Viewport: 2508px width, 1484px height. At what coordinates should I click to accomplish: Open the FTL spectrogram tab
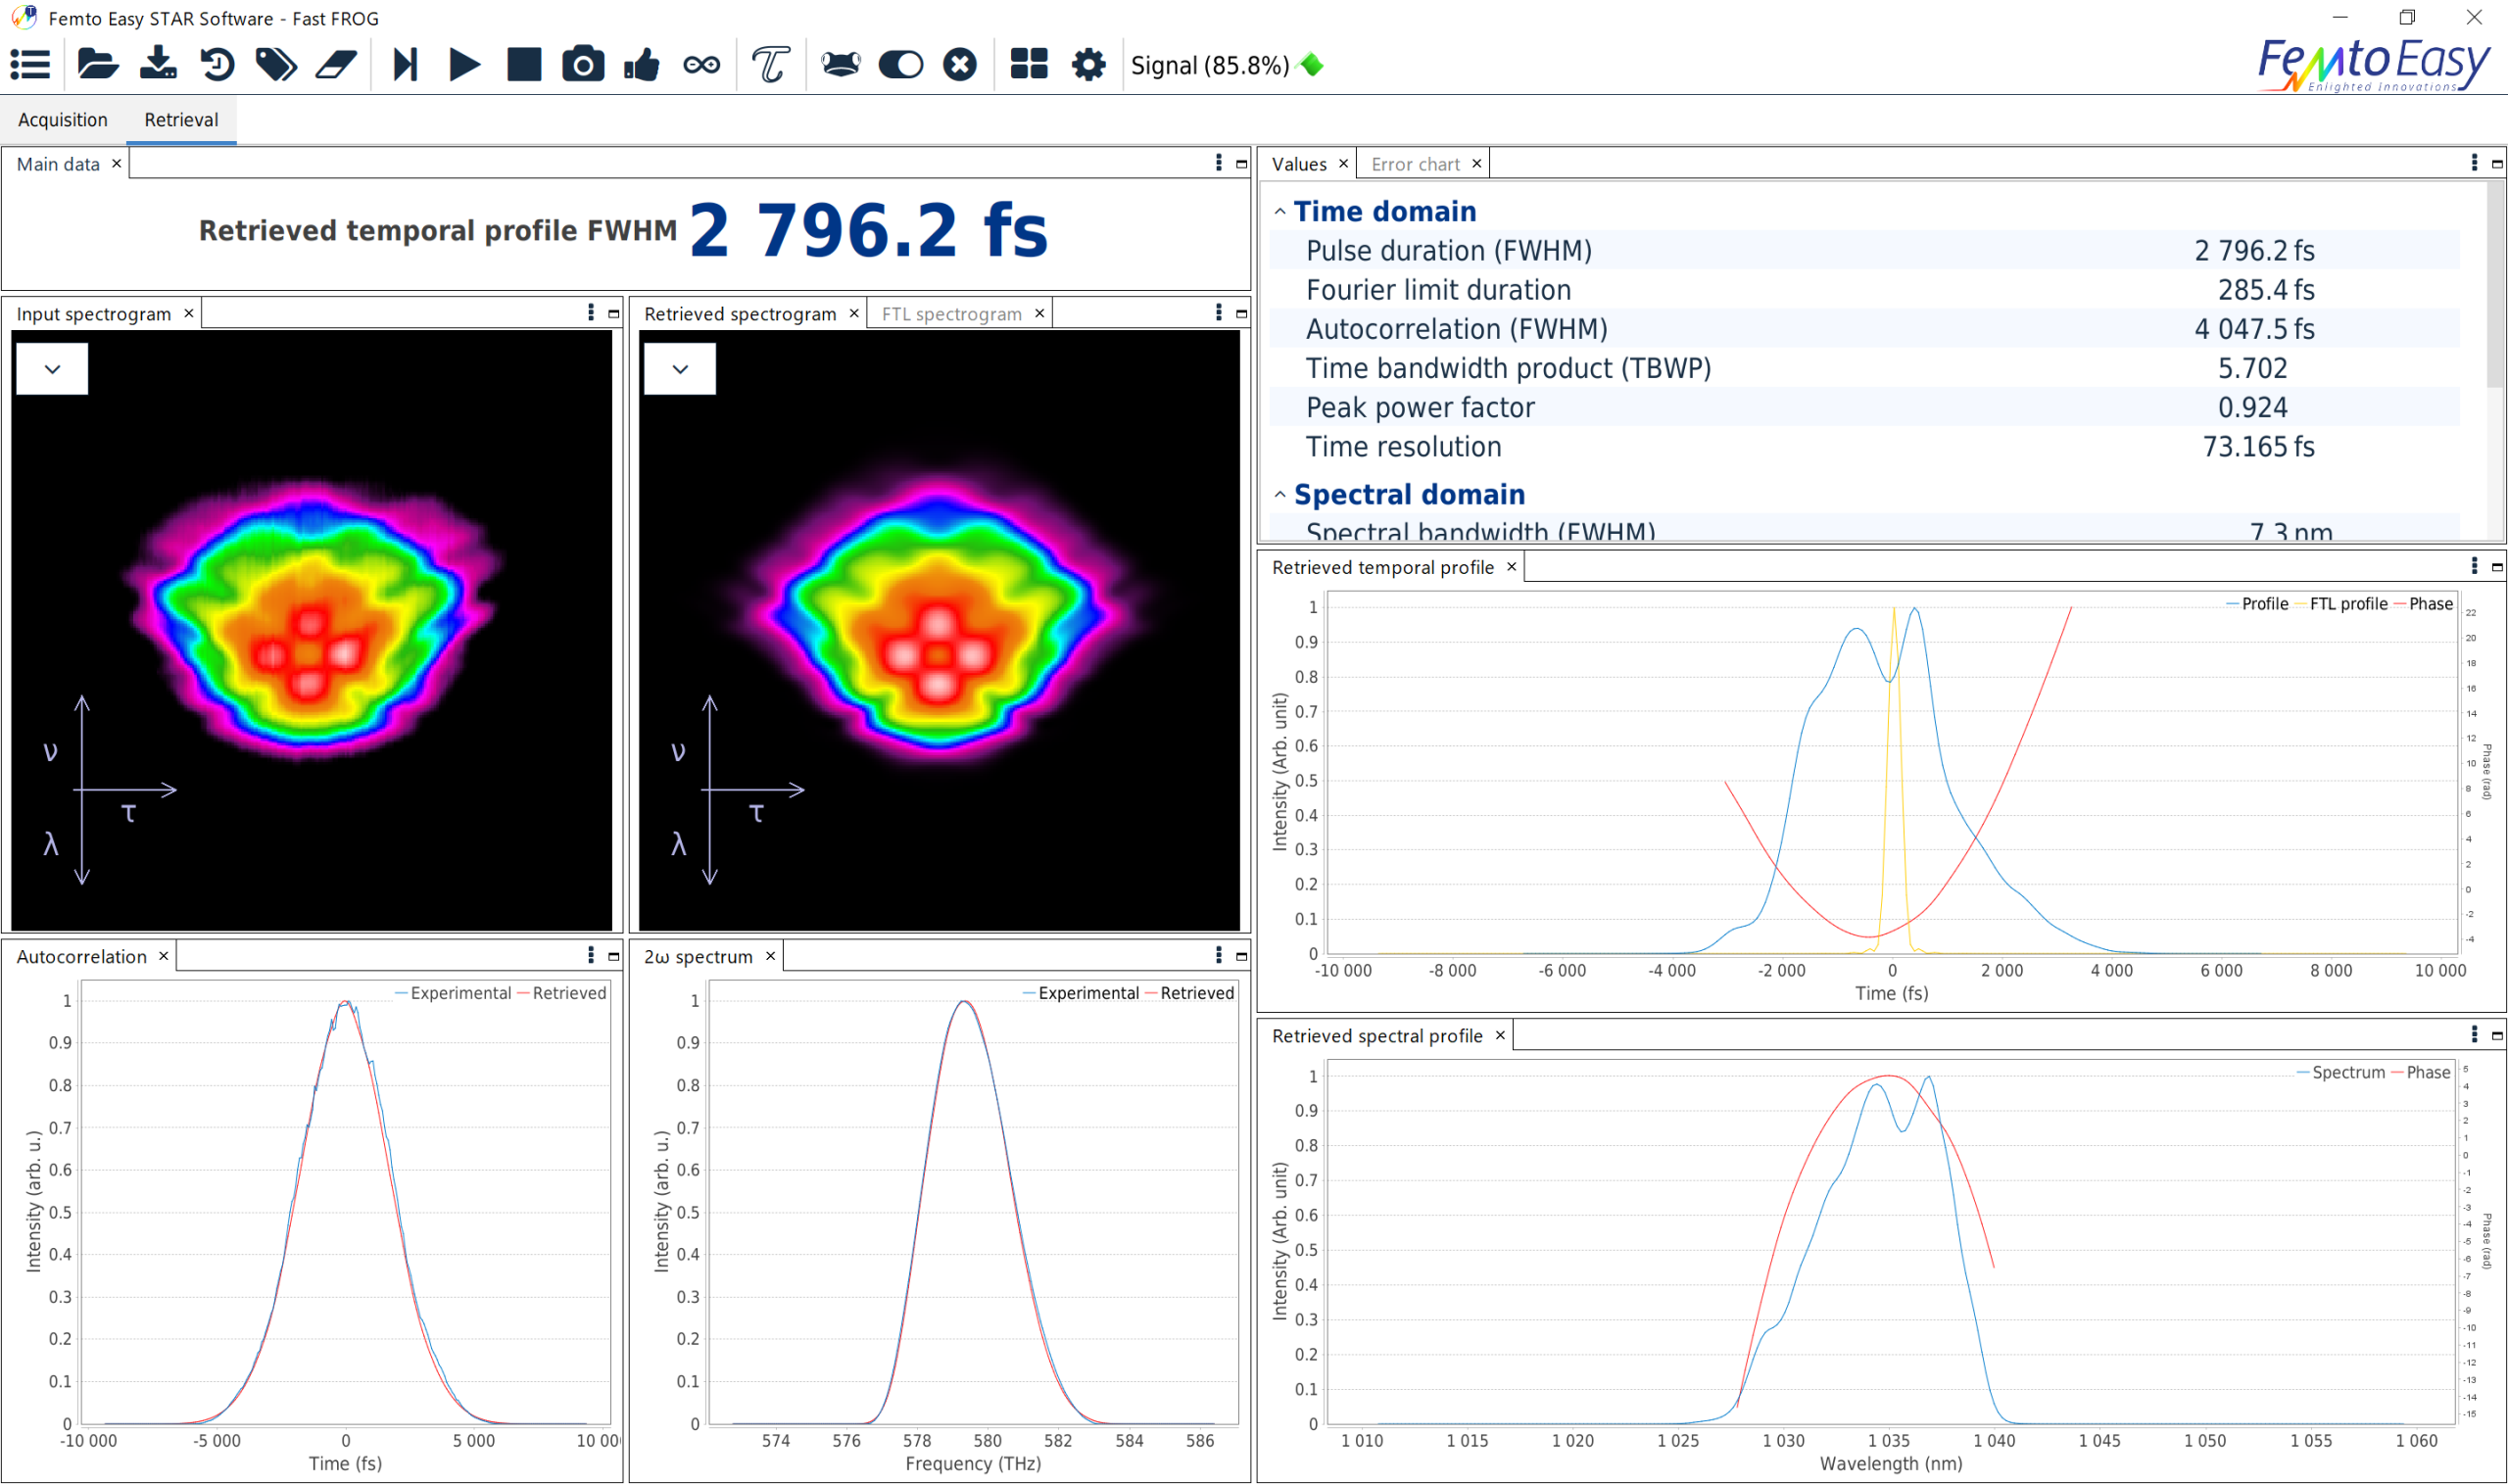tap(951, 314)
